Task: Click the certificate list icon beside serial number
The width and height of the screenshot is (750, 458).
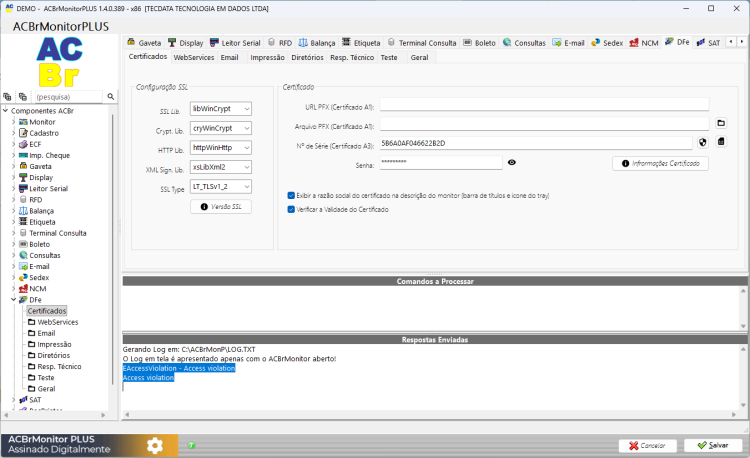Action: [x=721, y=142]
